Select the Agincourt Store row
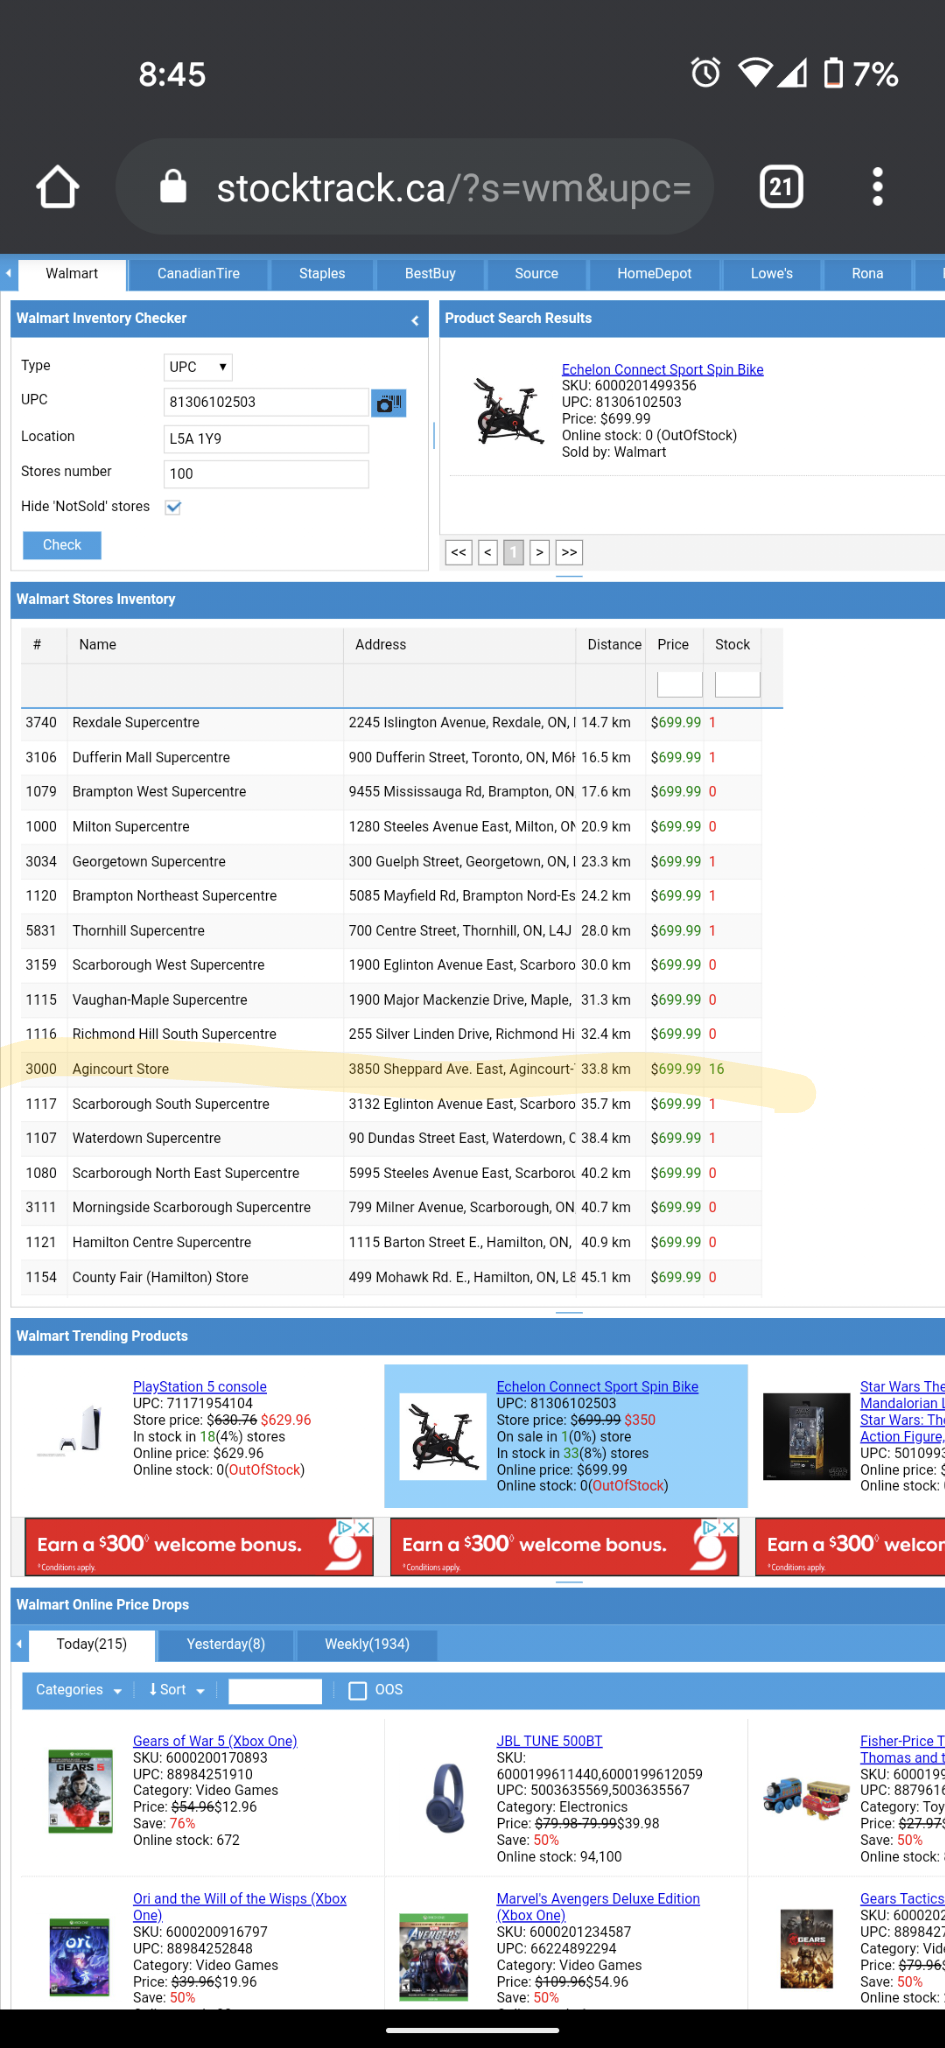Viewport: 945px width, 2048px height. pos(391,1069)
